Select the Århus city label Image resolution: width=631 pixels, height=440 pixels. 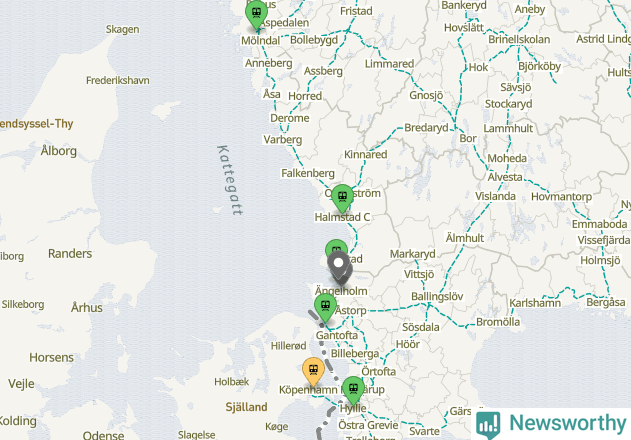87,308
